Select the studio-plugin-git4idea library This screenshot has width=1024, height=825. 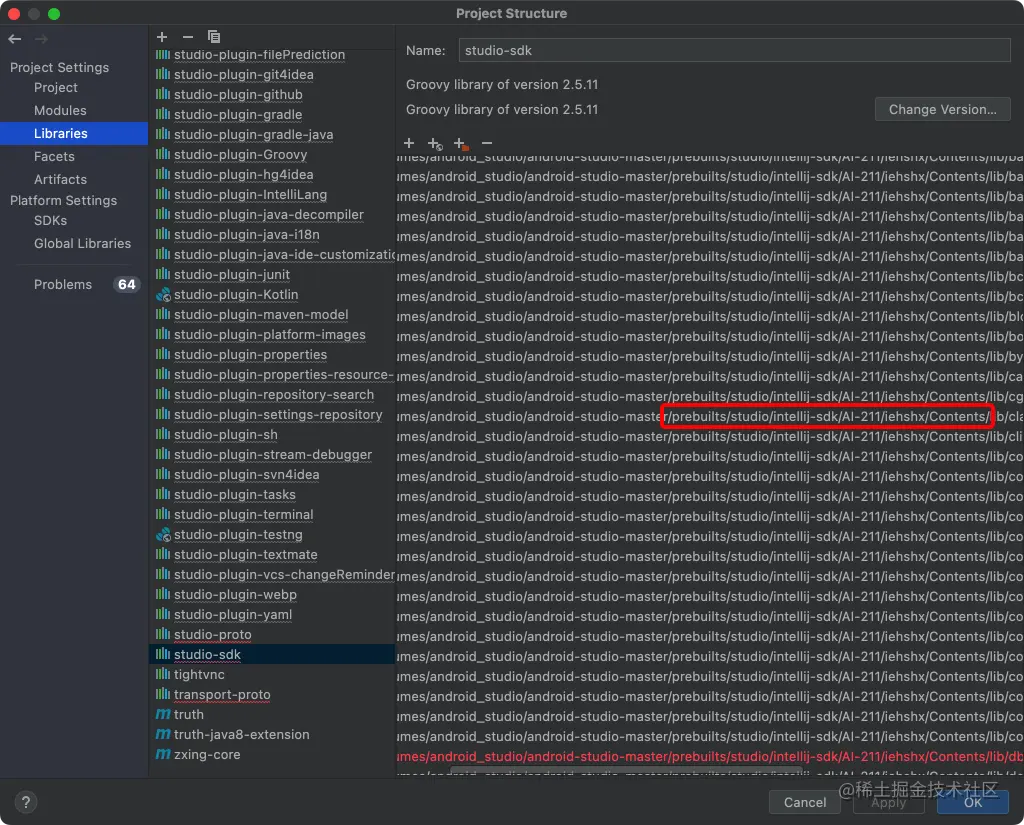[243, 74]
